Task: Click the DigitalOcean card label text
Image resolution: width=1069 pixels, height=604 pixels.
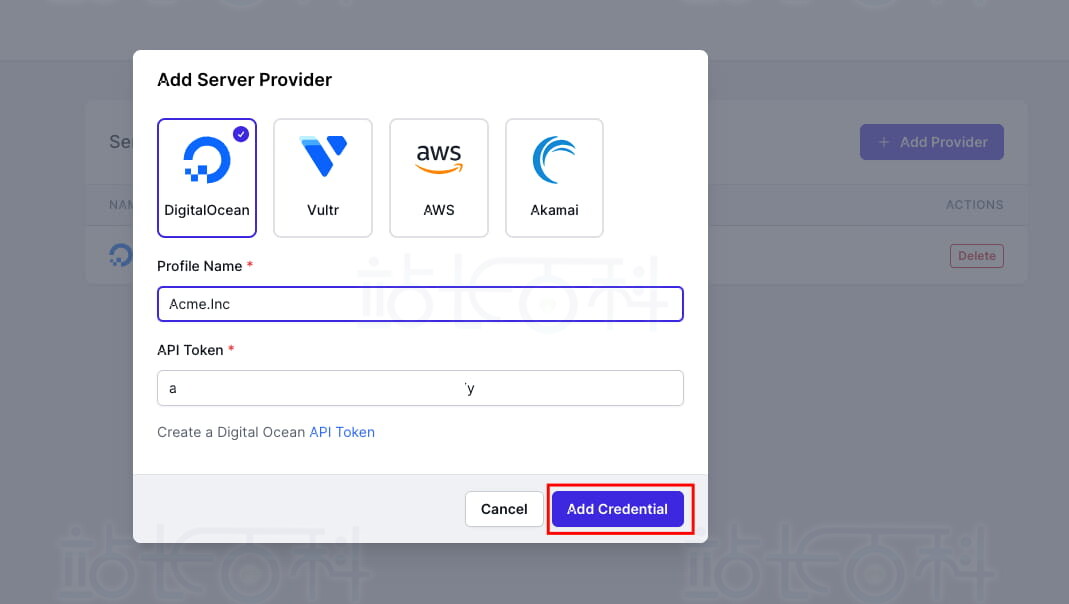Action: [207, 210]
